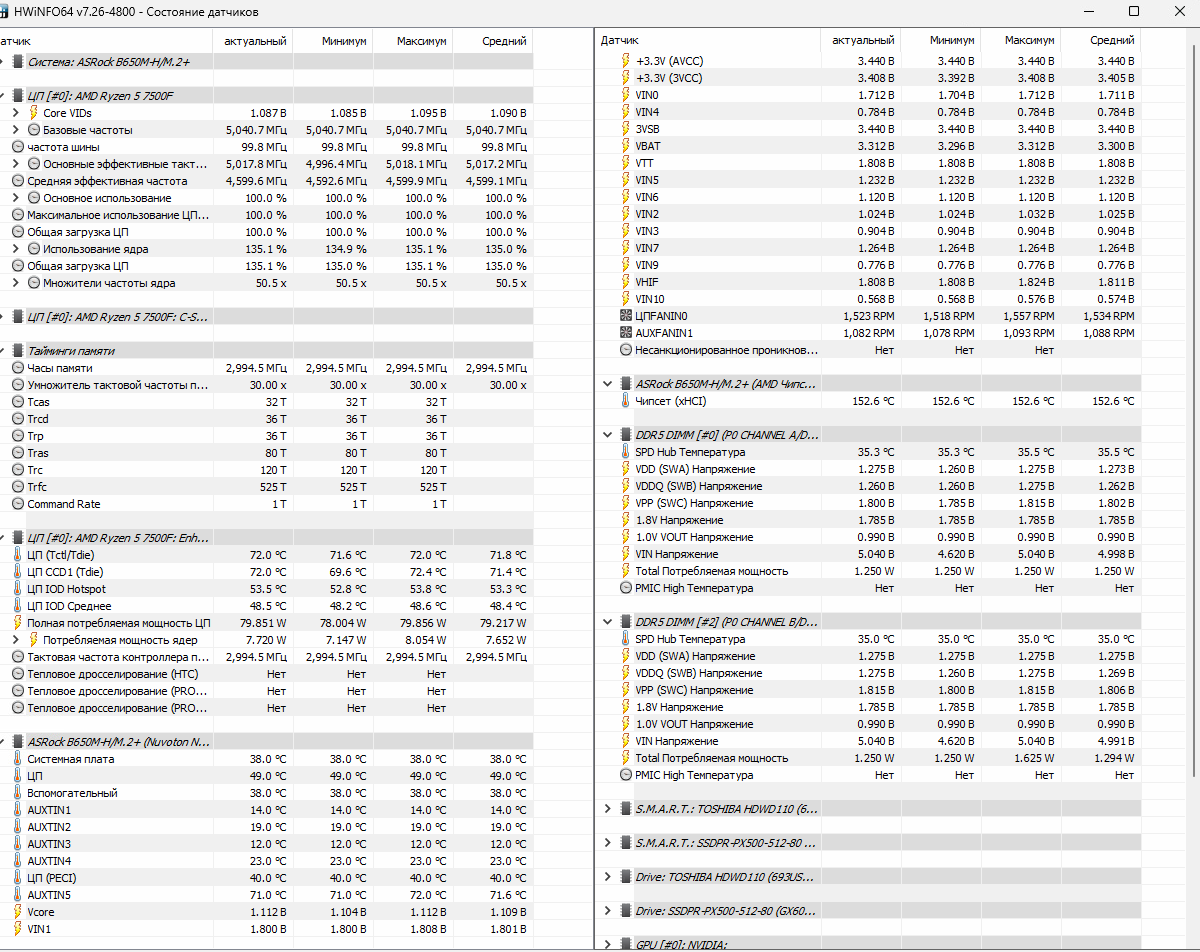
Task: Select the 1,523 RPM value of ЦПFANIN0
Action: pyautogui.click(x=868, y=316)
